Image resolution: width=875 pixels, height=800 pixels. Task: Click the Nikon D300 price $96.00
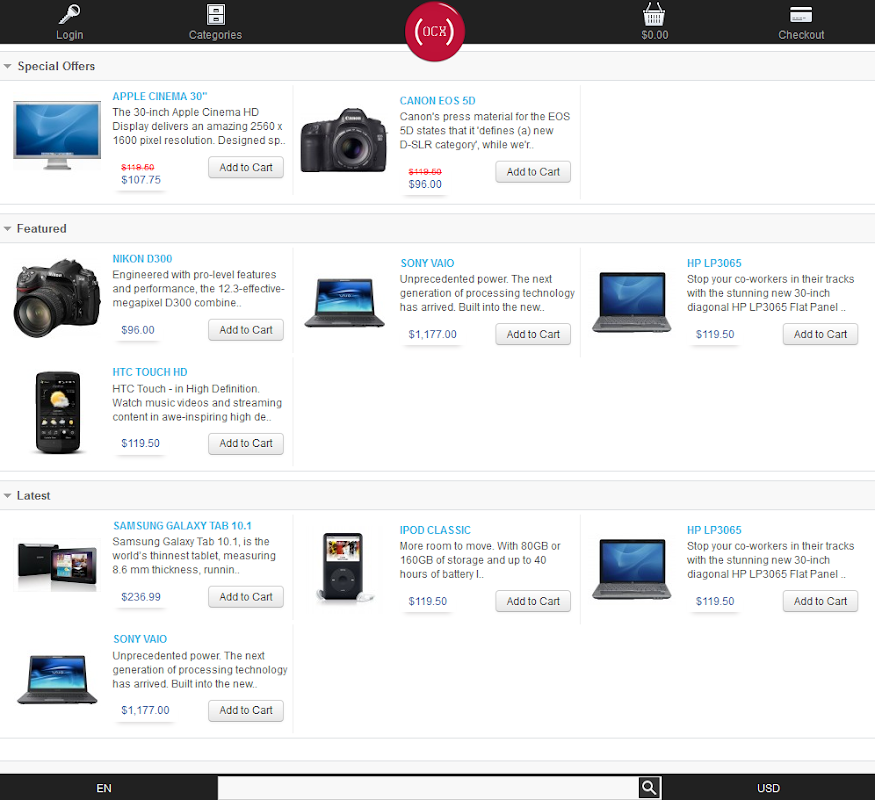click(x=138, y=330)
